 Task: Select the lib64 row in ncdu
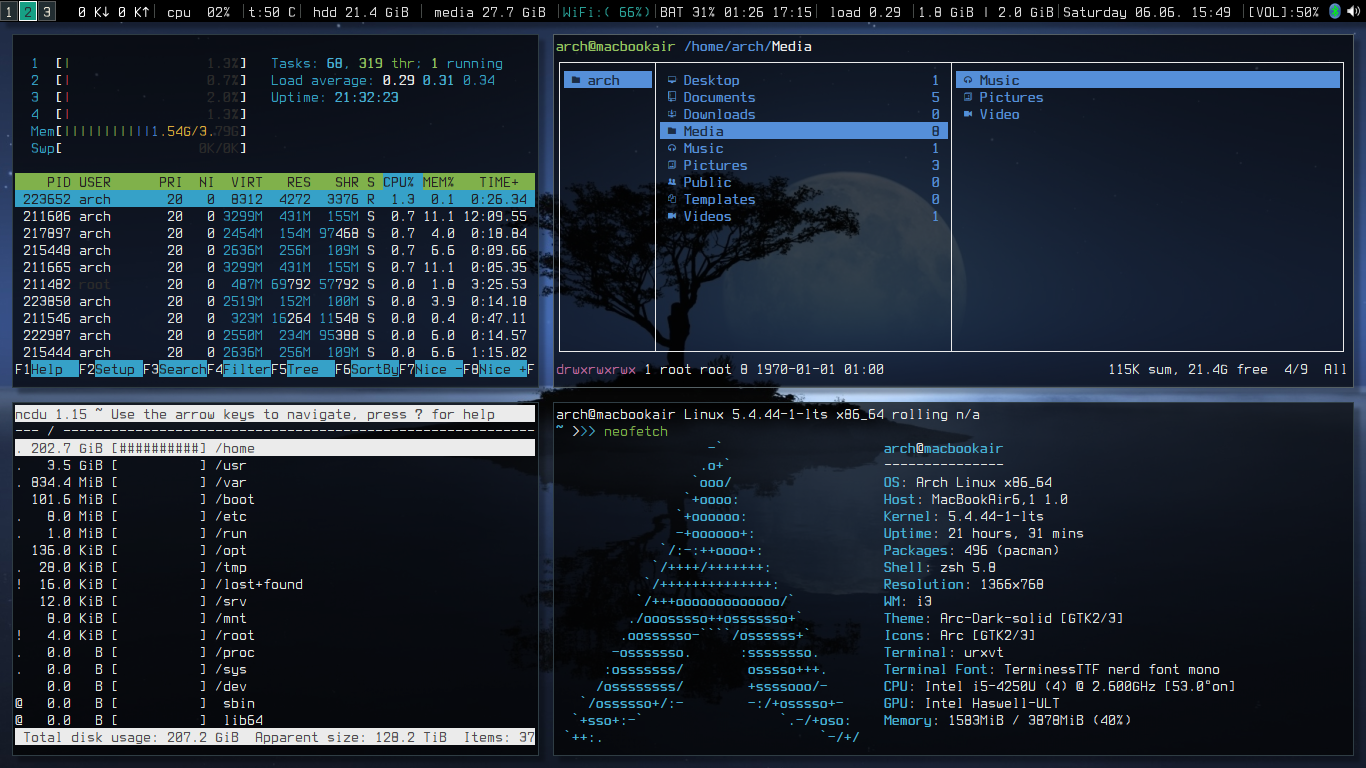click(275, 720)
